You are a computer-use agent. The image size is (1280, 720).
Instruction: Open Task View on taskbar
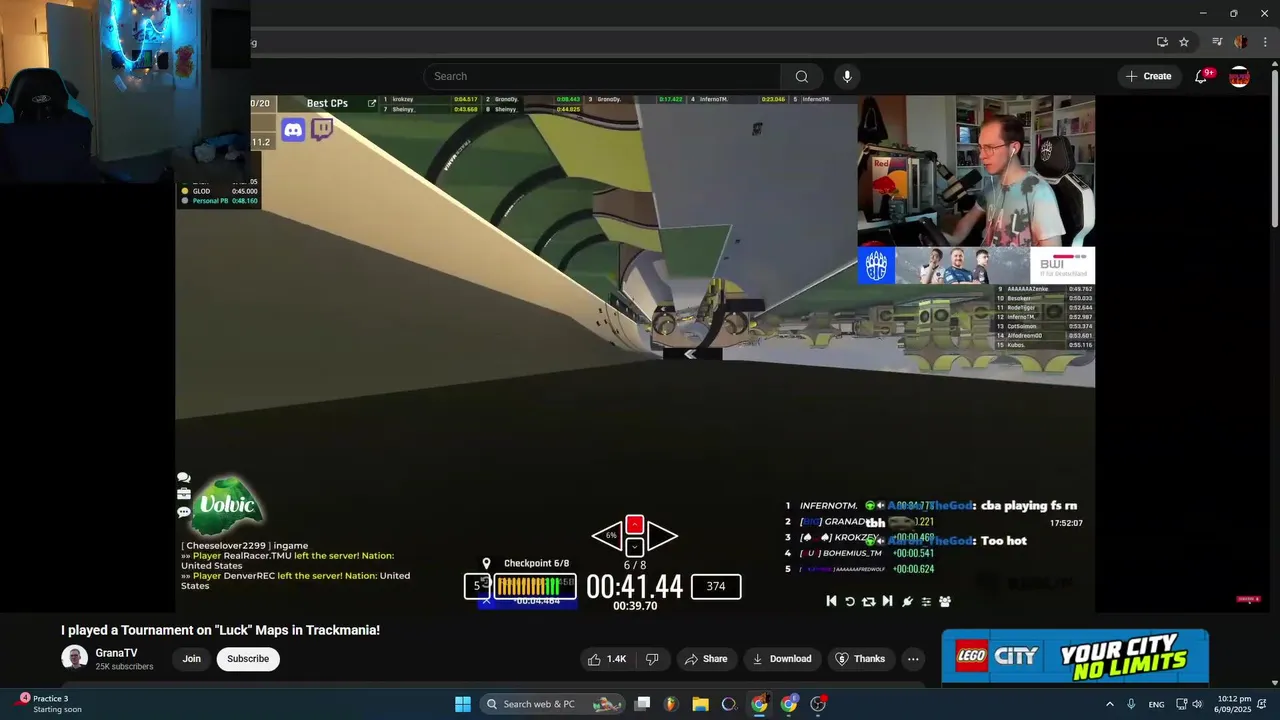(x=643, y=704)
